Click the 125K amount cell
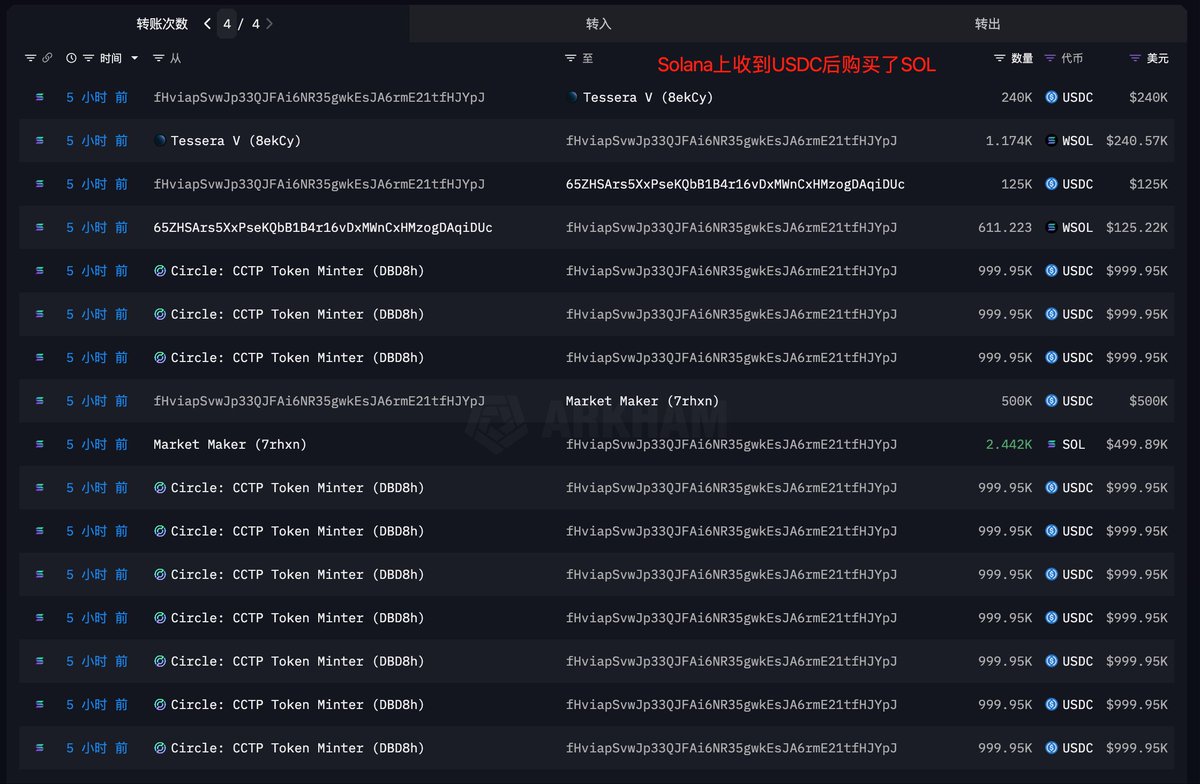Image resolution: width=1200 pixels, height=784 pixels. 1016,184
